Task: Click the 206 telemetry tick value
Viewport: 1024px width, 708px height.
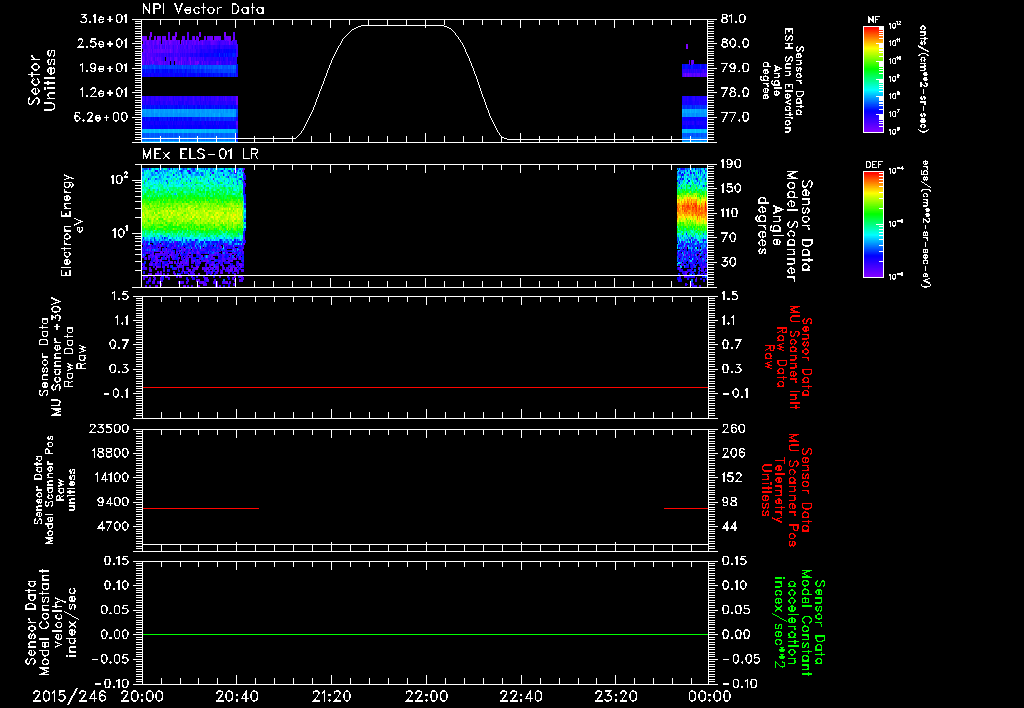Action: pyautogui.click(x=732, y=453)
